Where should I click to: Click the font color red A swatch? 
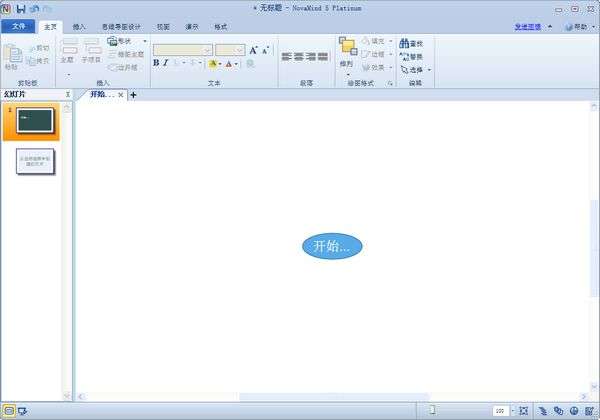229,63
